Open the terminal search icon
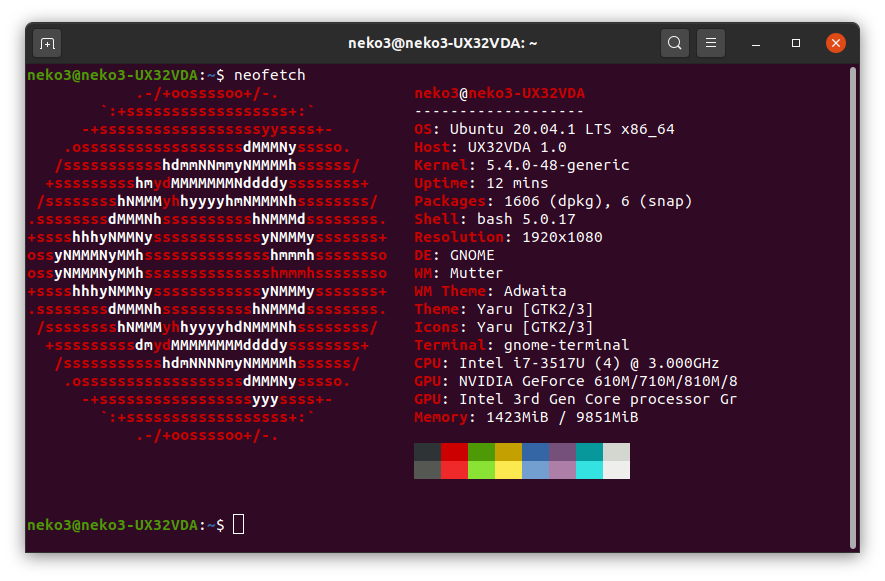 point(674,43)
